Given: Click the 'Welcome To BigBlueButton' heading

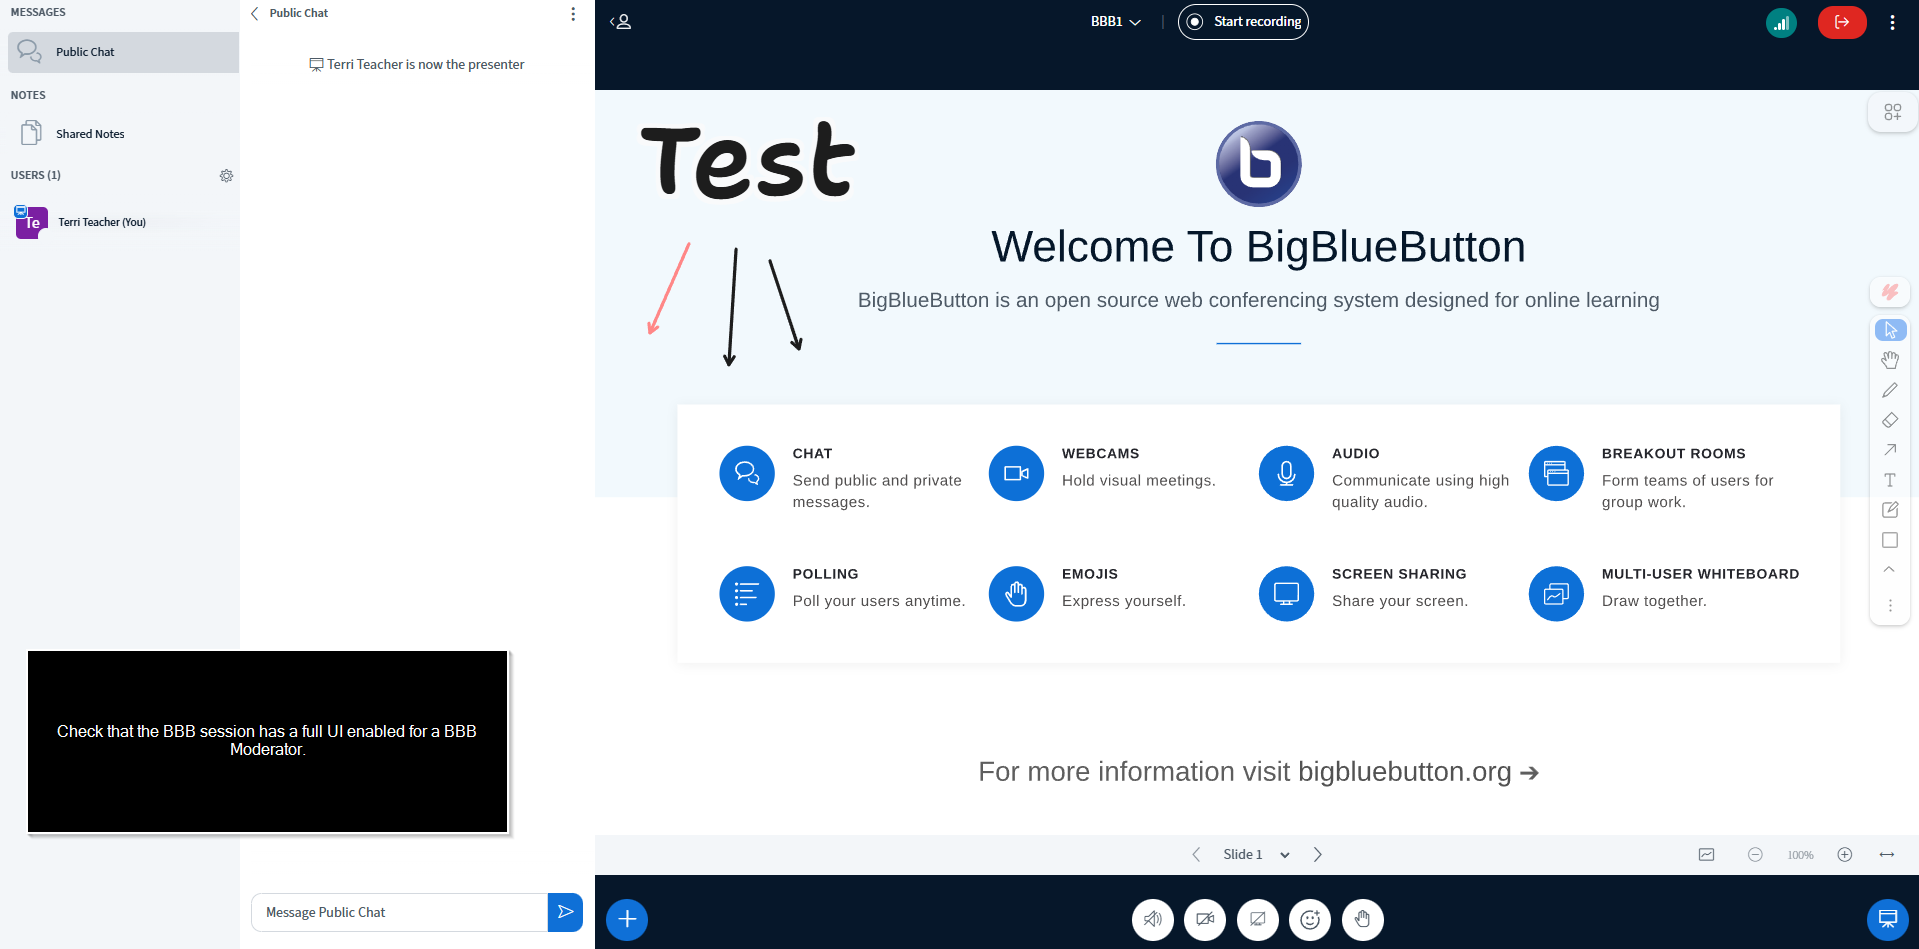Looking at the screenshot, I should pos(1258,247).
